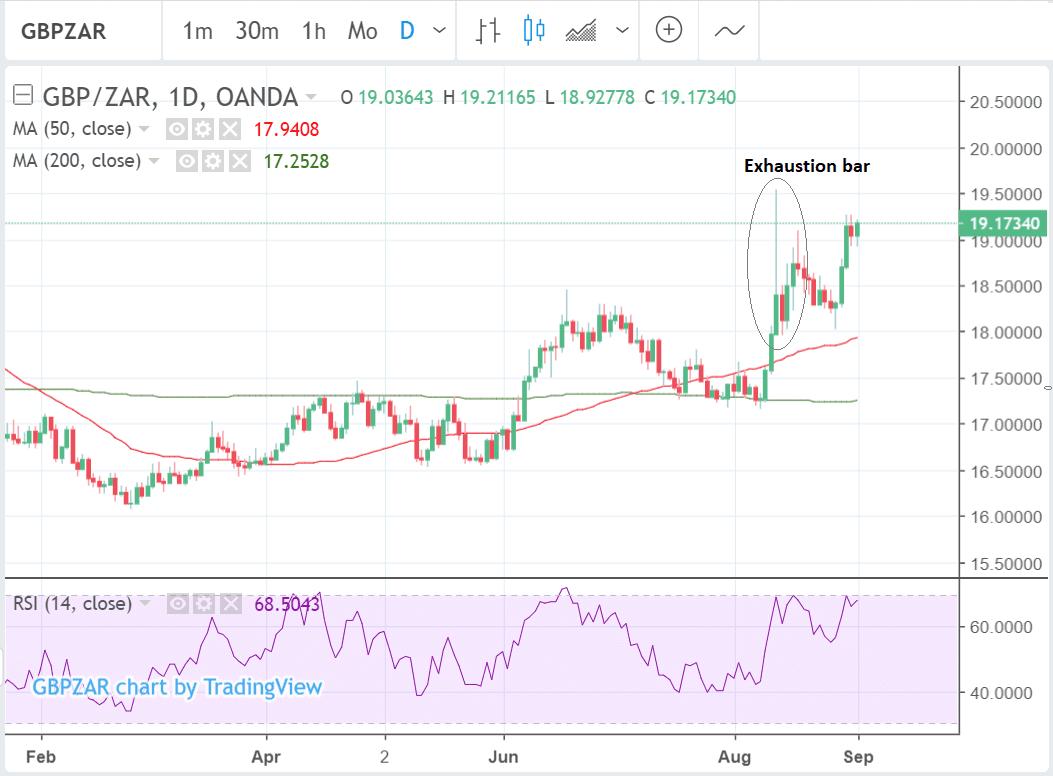The image size is (1053, 776).
Task: Toggle visibility of MA 200 indicator
Action: (187, 161)
